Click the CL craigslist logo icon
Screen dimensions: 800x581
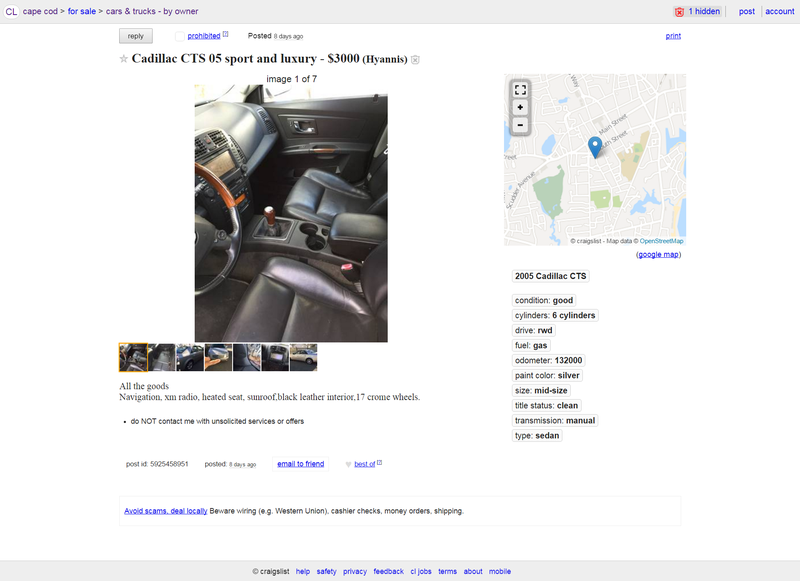(11, 11)
